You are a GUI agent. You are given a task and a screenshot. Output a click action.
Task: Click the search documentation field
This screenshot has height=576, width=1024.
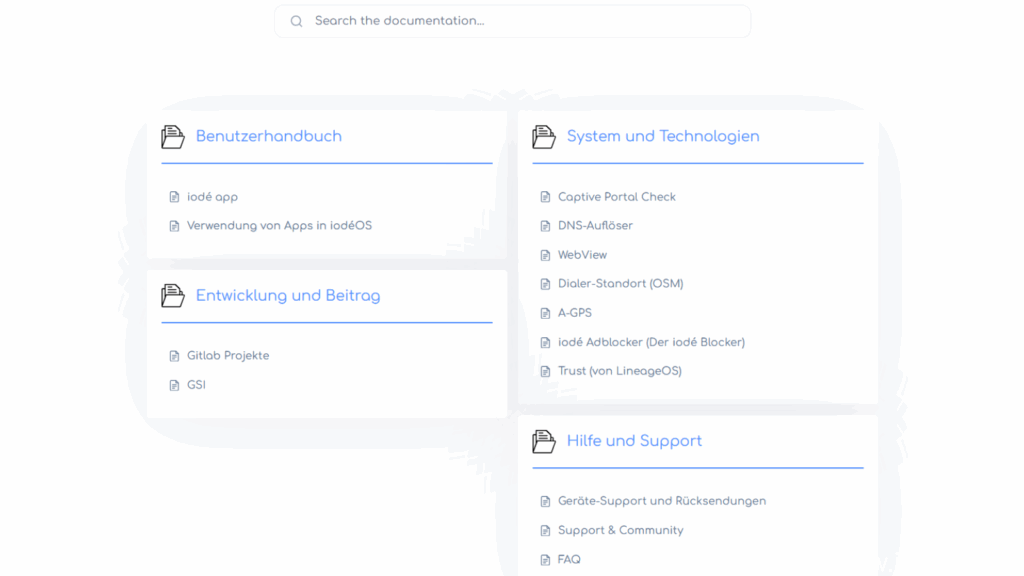pyautogui.click(x=513, y=21)
